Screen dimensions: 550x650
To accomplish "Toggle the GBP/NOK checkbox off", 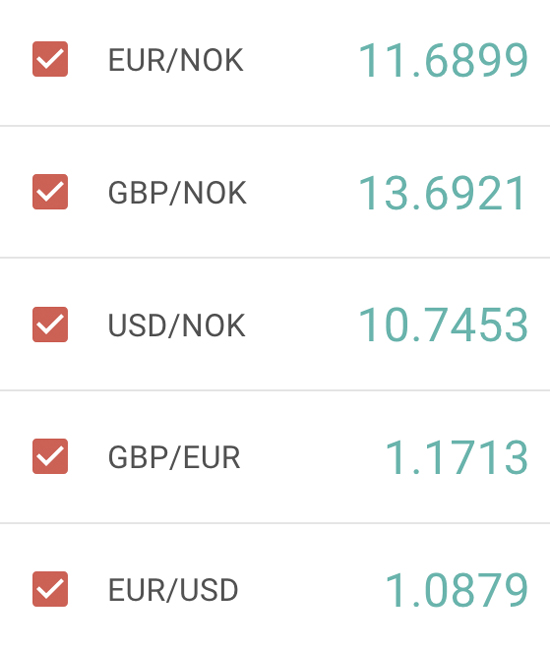I will 50,192.
